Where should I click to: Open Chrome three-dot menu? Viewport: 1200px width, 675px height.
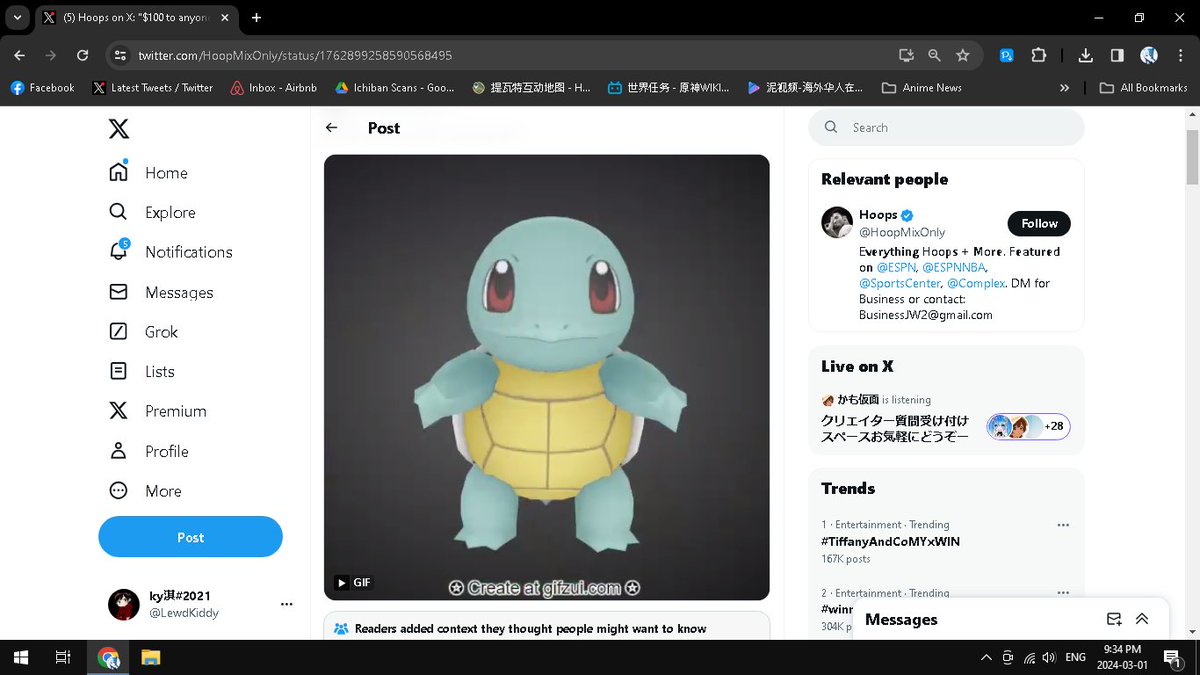(x=1180, y=55)
